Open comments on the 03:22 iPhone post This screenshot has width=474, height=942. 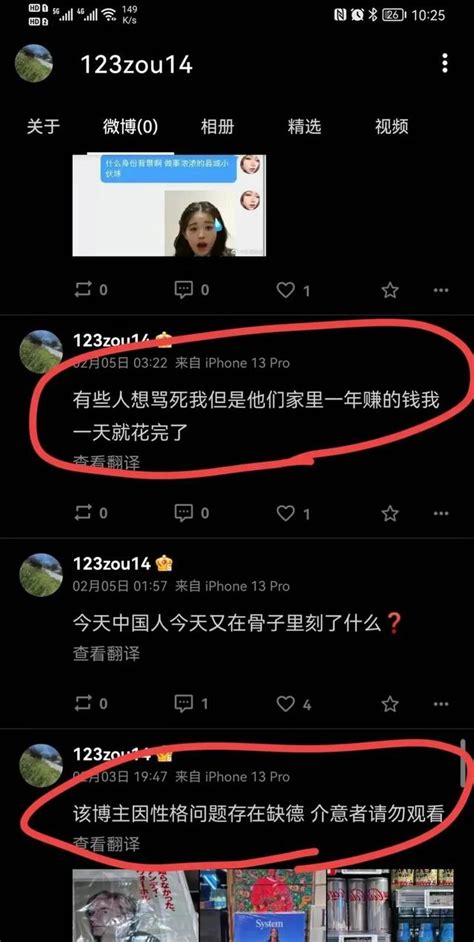(192, 513)
